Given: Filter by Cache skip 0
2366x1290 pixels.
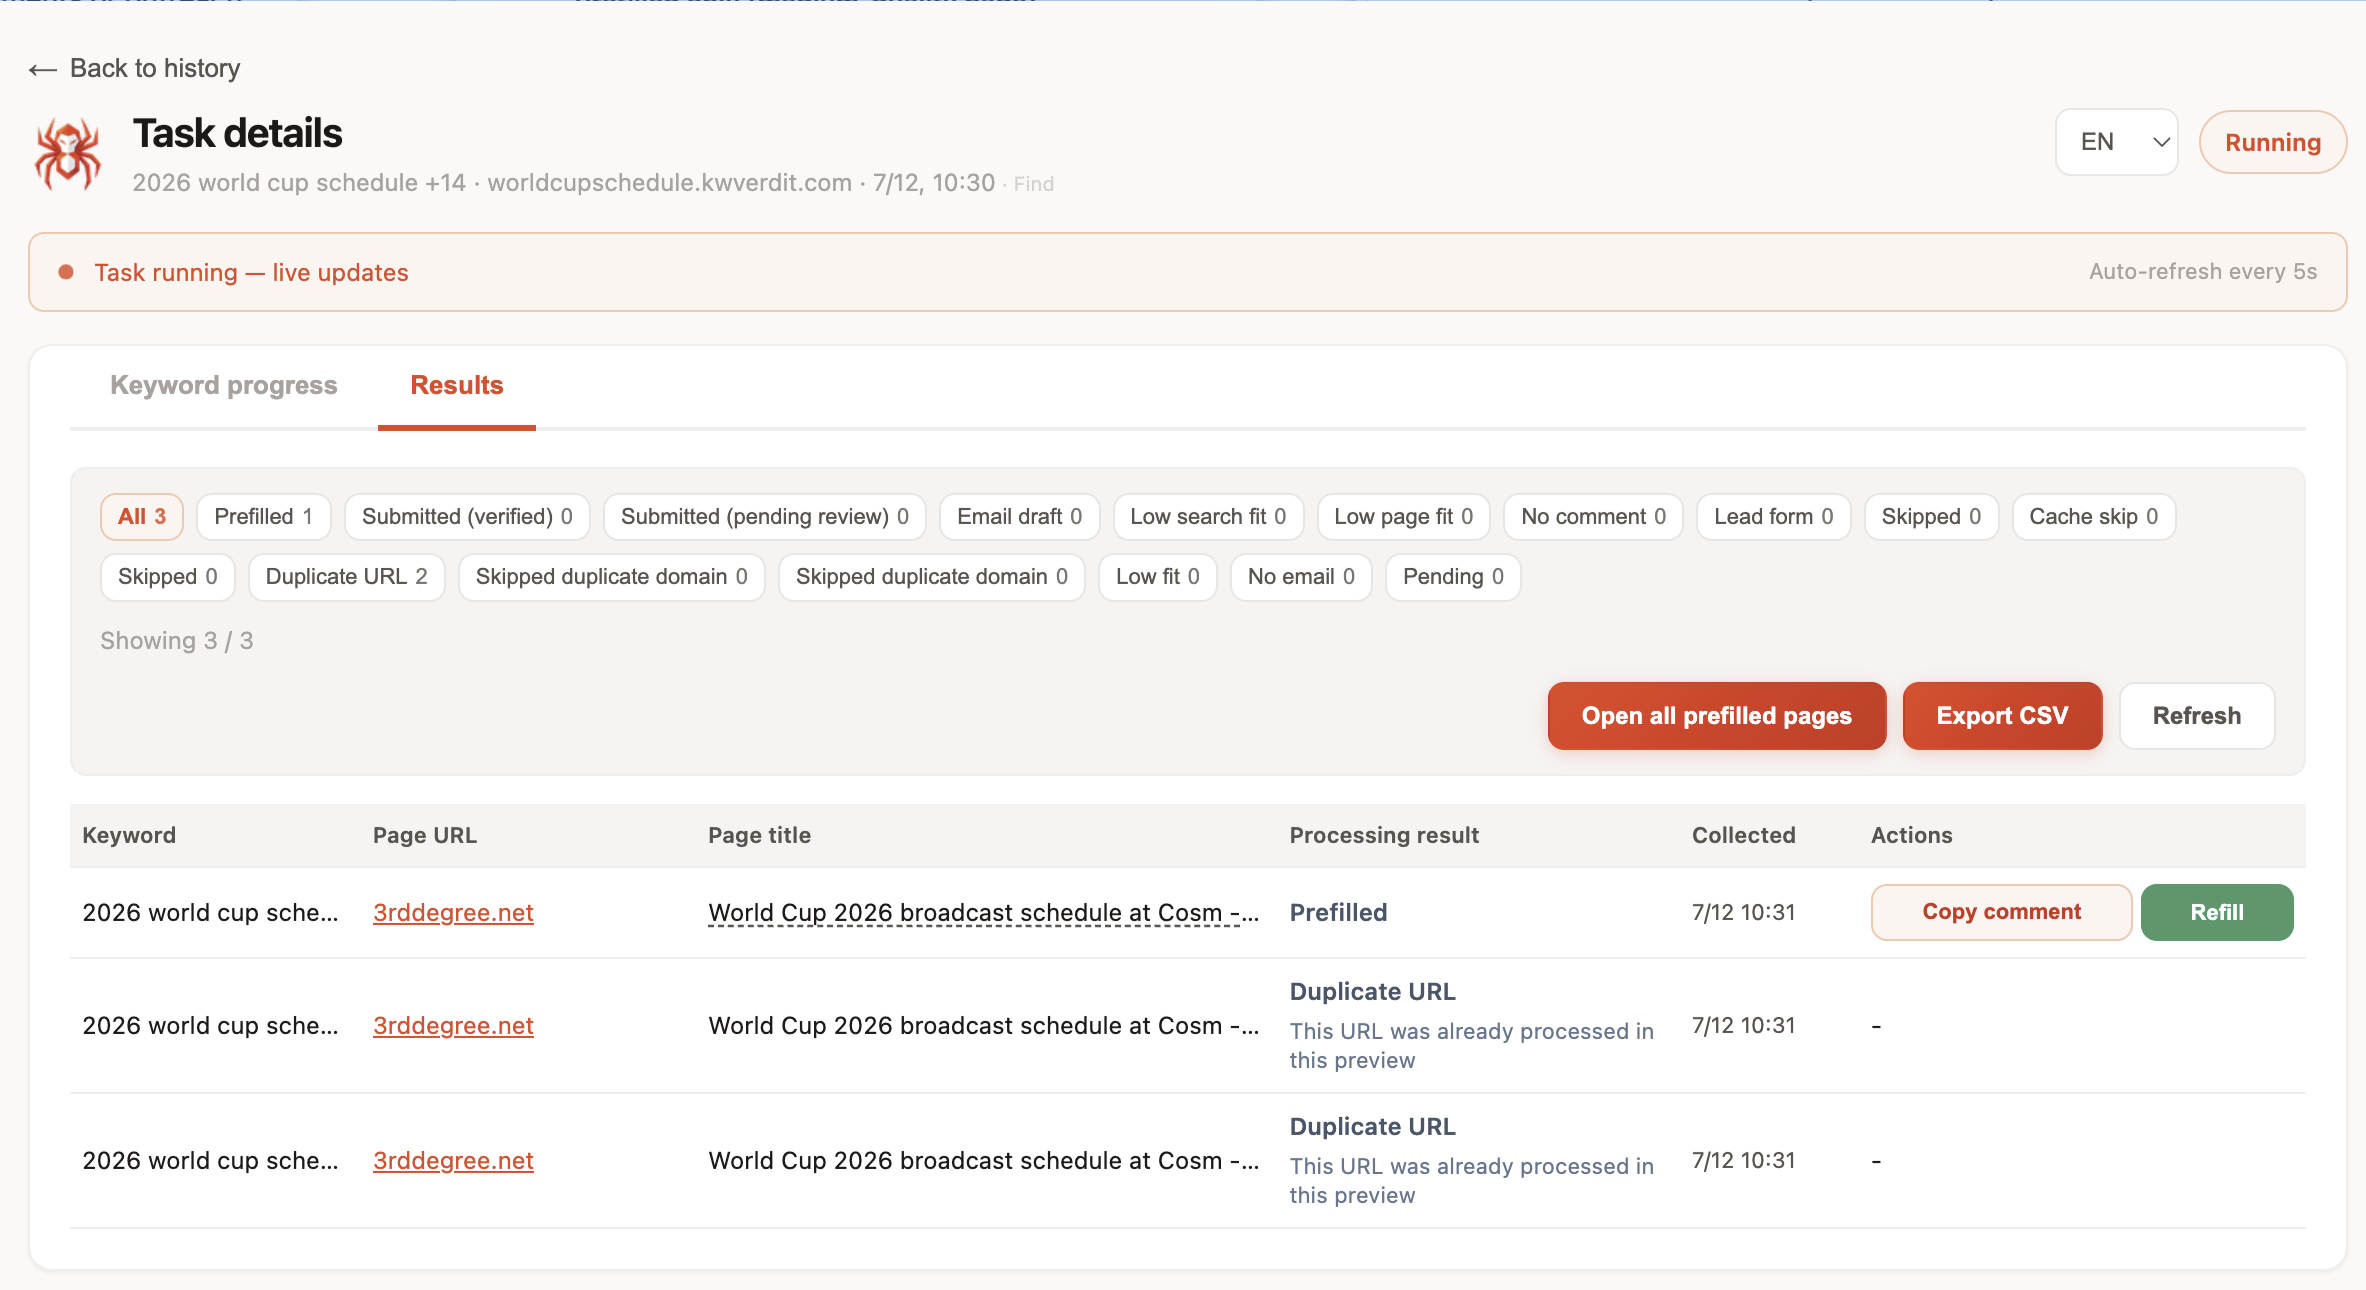Looking at the screenshot, I should tap(2094, 517).
